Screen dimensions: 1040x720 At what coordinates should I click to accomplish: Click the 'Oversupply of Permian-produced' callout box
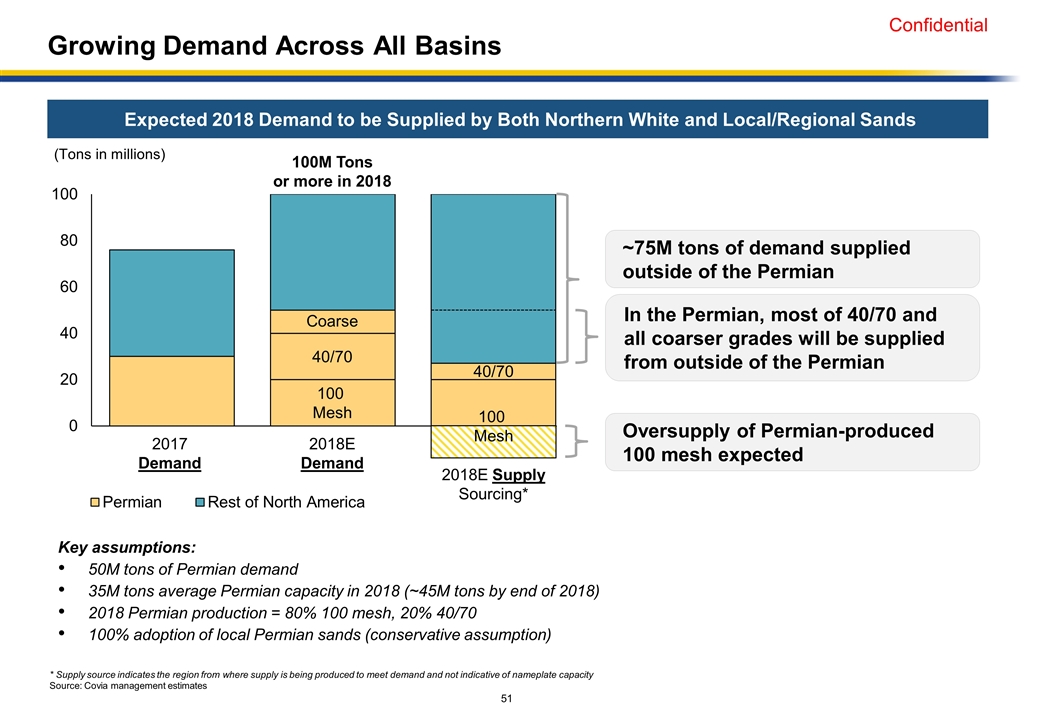[792, 442]
